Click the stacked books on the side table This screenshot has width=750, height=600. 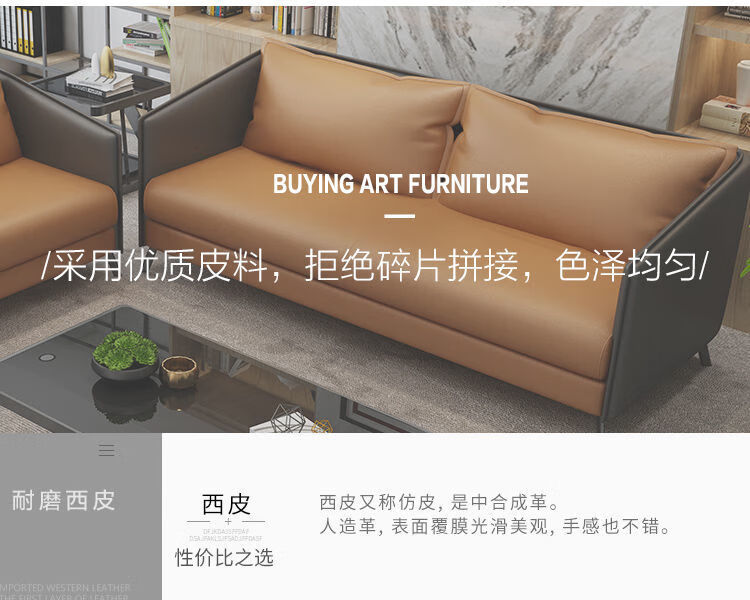[x=99, y=83]
